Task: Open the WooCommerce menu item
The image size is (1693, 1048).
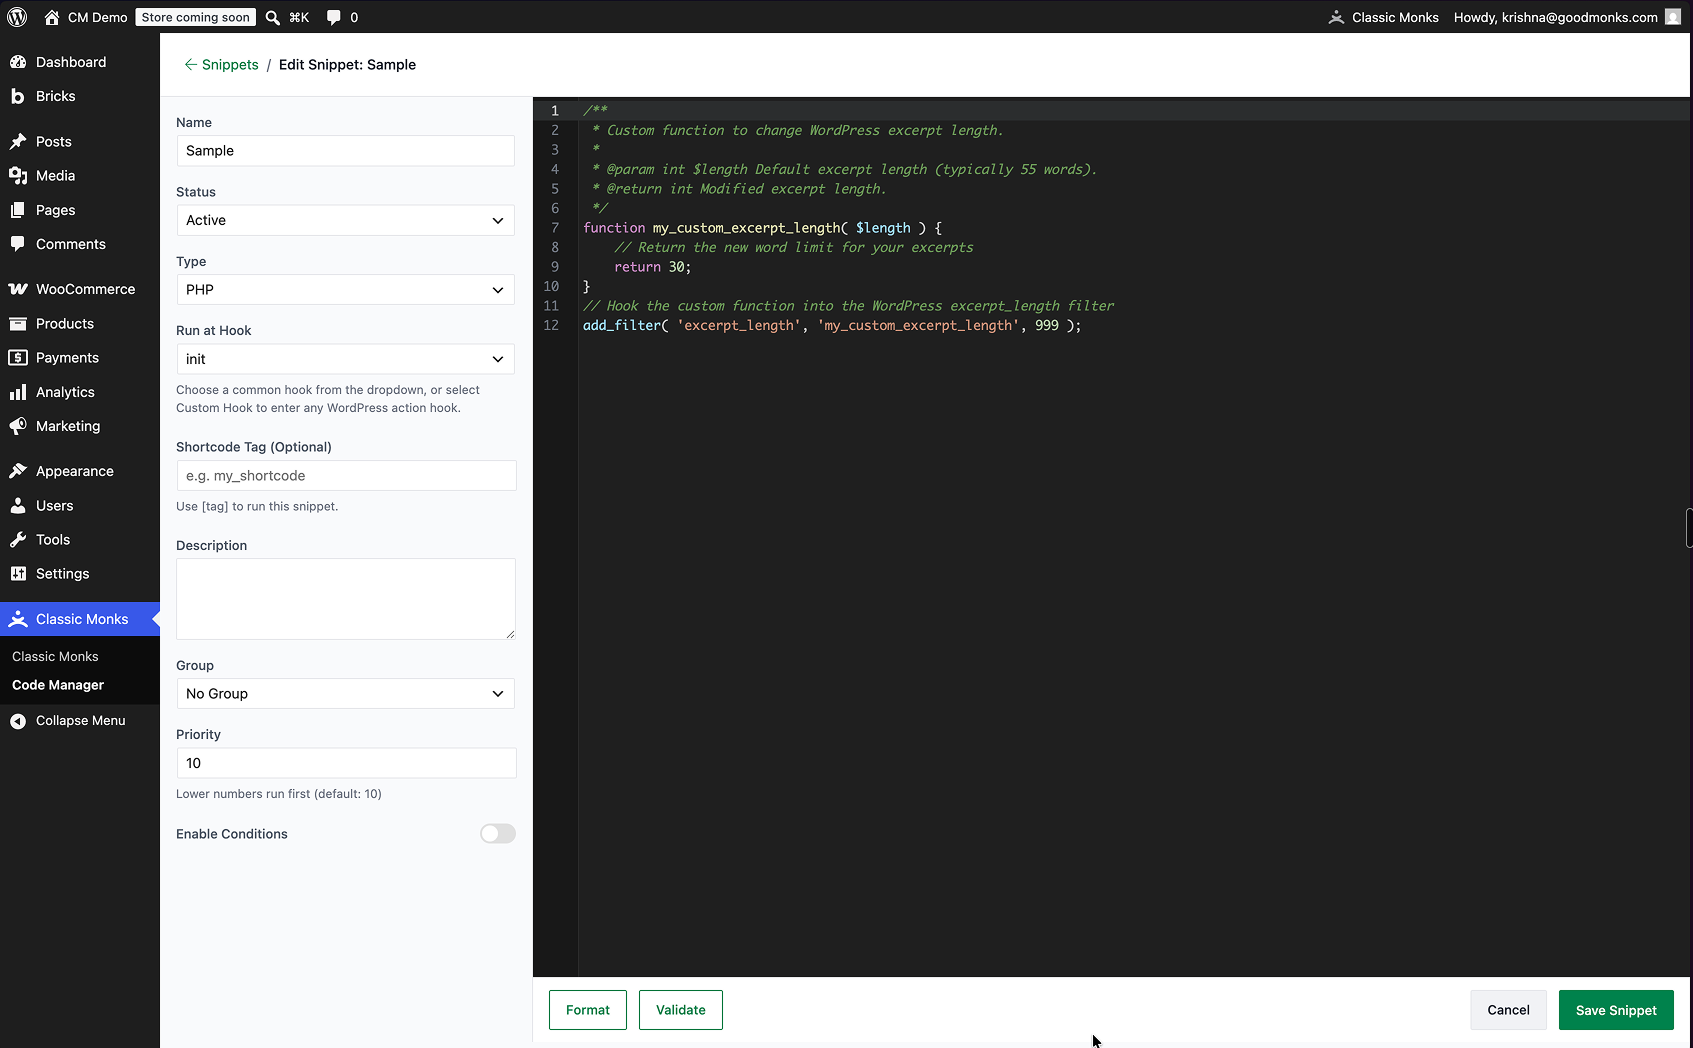Action: coord(80,289)
